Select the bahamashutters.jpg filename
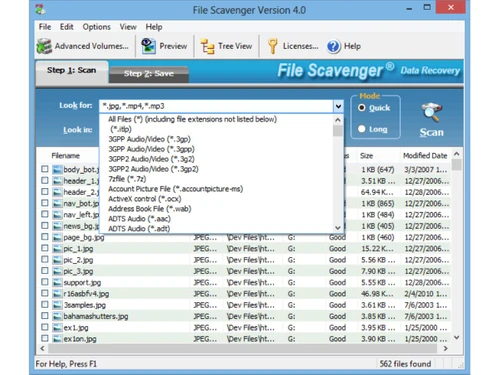The height and width of the screenshot is (375, 500). point(96,316)
